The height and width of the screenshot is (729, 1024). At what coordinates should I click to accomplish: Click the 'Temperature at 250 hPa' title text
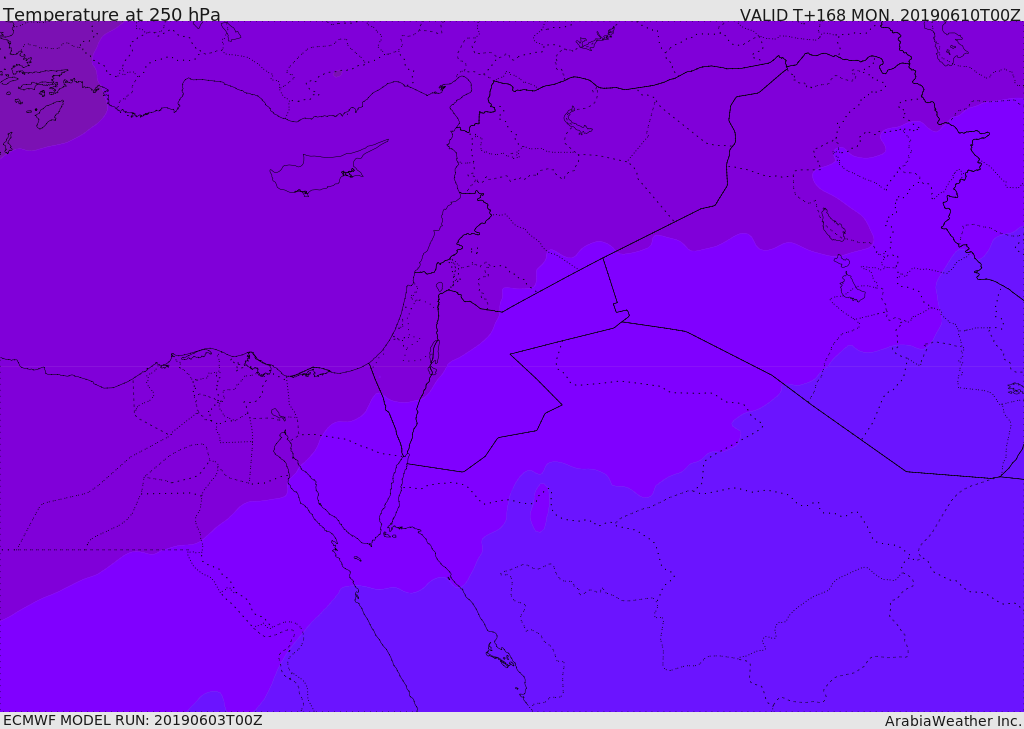tap(112, 14)
